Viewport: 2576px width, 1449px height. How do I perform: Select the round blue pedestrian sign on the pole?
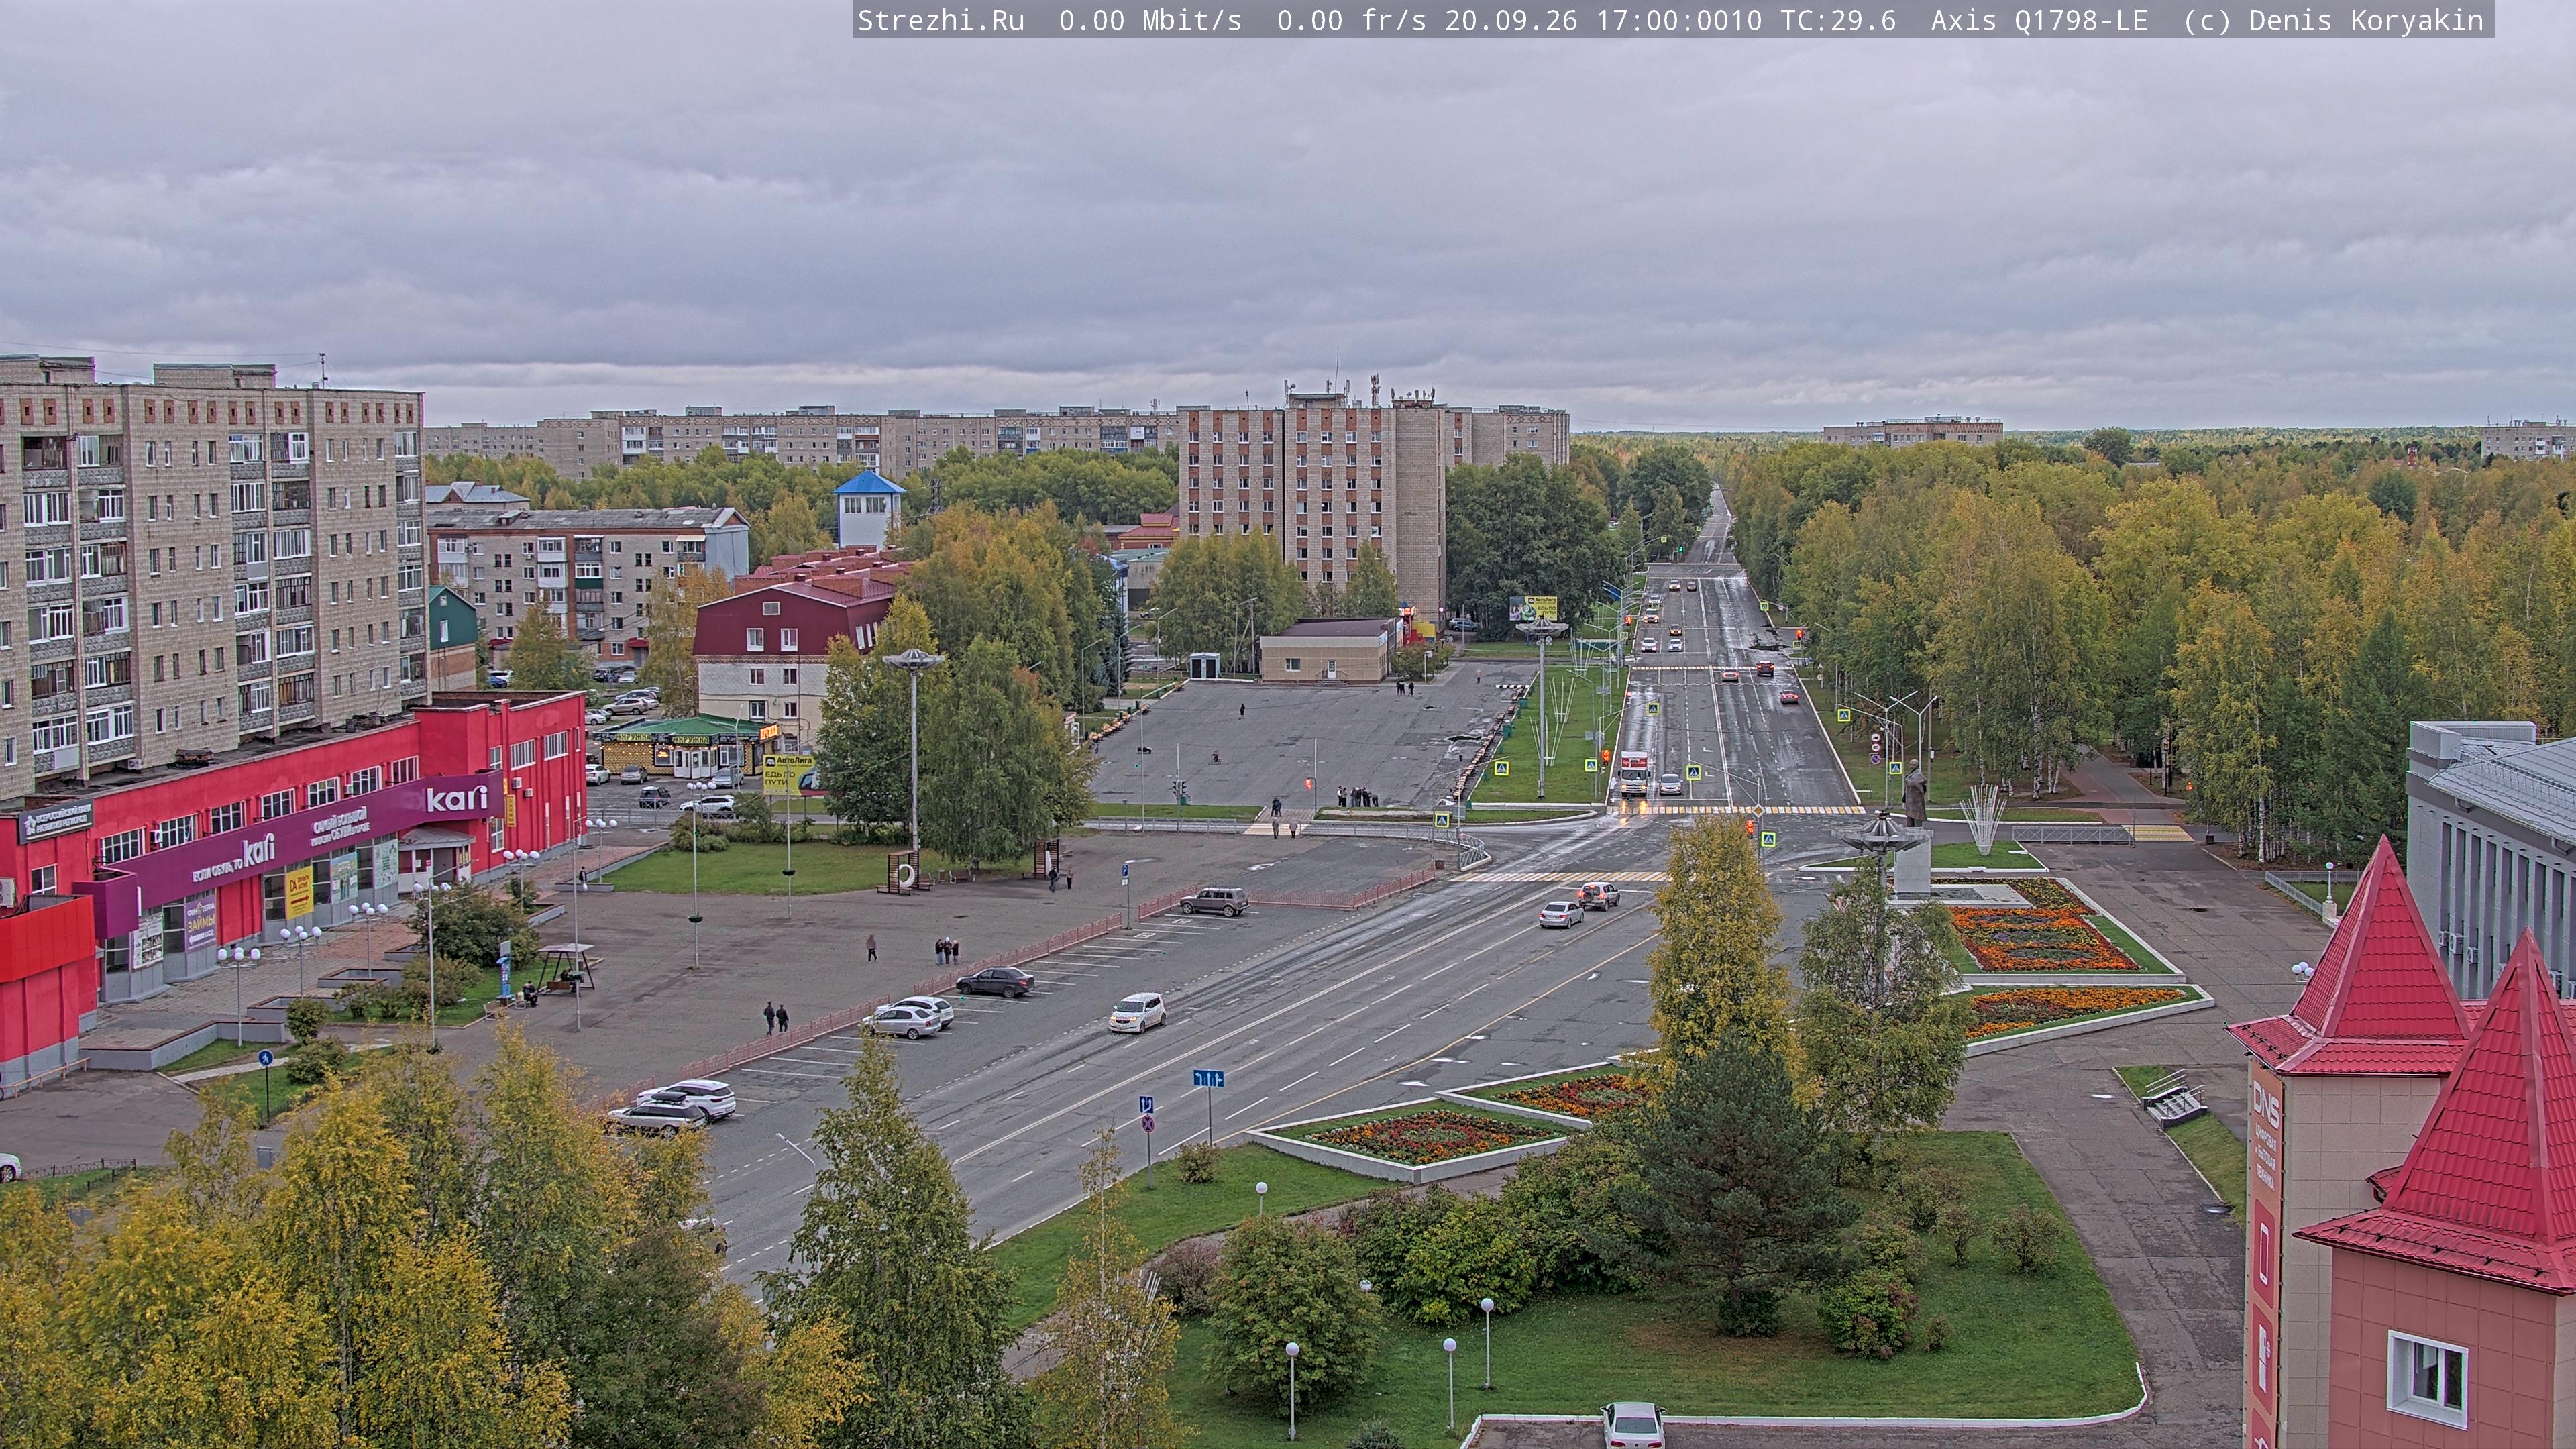[265, 1057]
